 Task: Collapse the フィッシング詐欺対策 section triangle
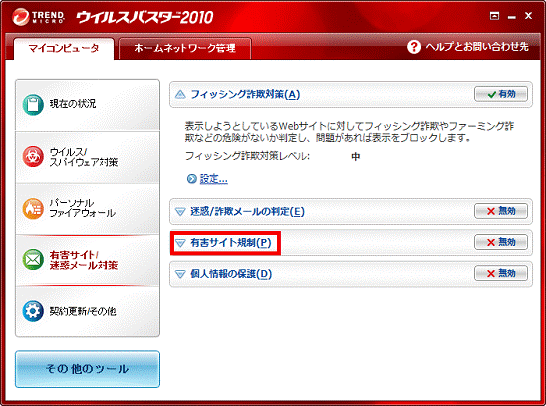coord(180,94)
